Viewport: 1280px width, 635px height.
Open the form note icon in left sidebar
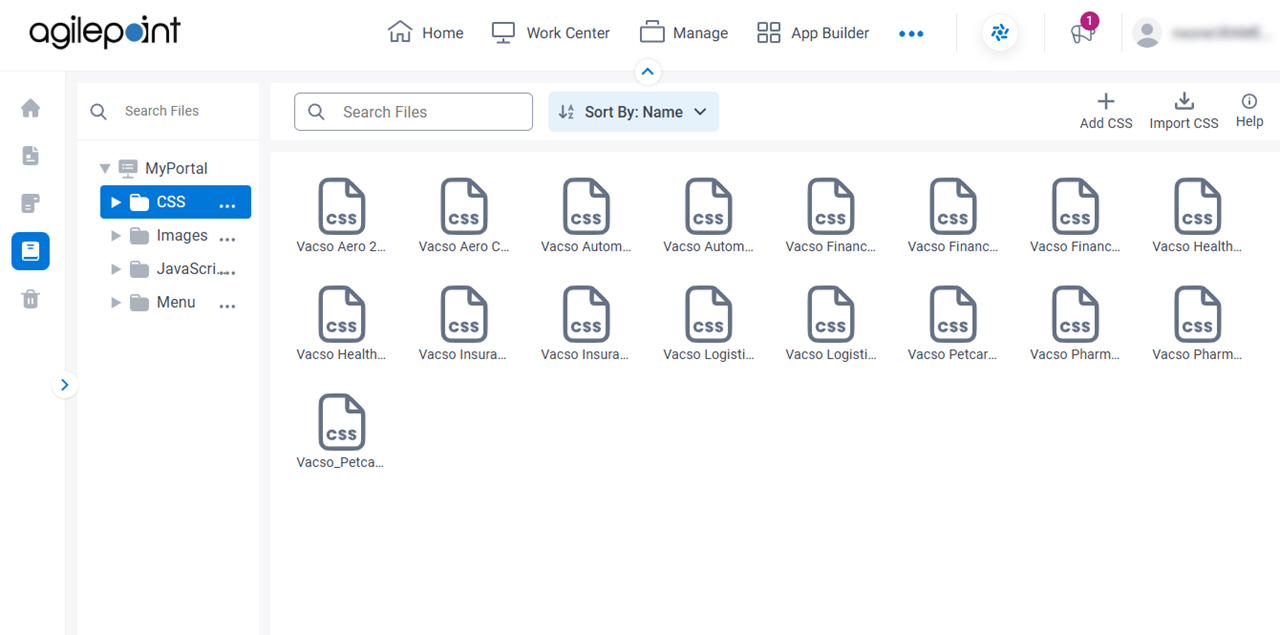[30, 204]
